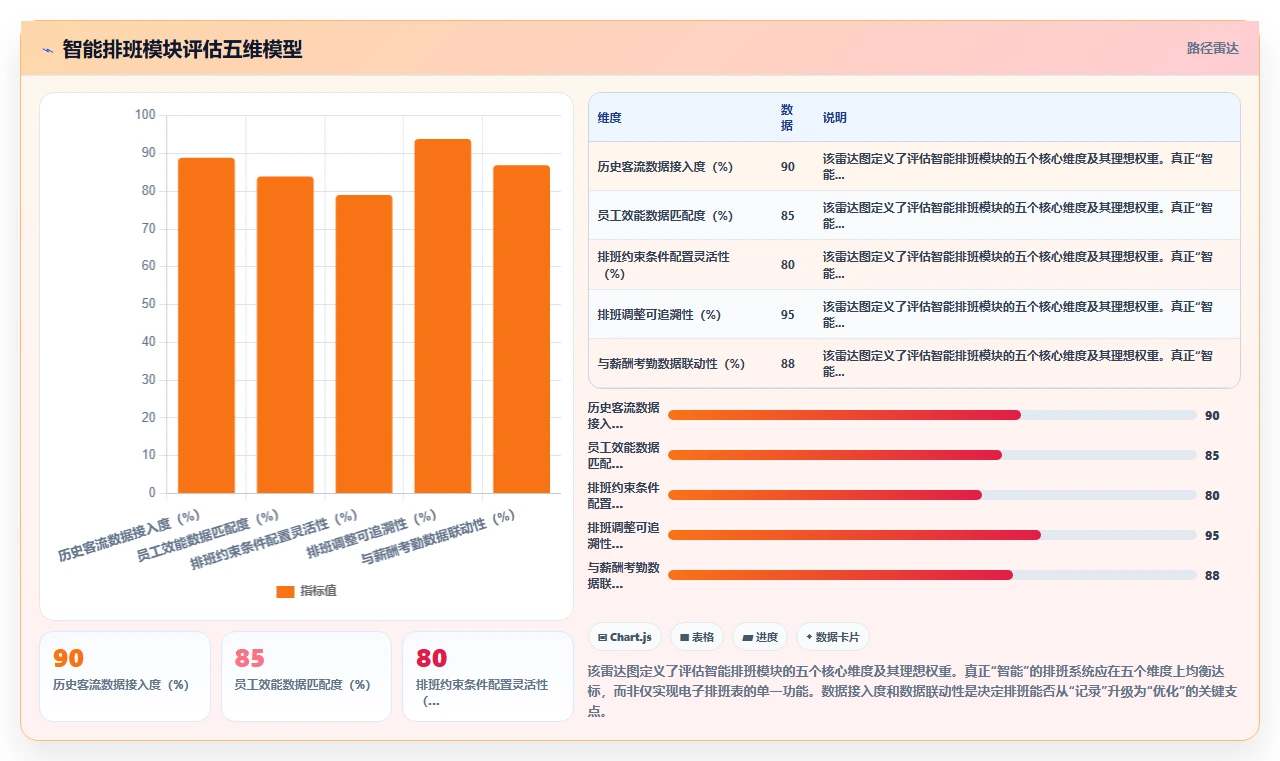This screenshot has height=761, width=1280.
Task: Click the 说明 column header
Action: click(x=834, y=118)
